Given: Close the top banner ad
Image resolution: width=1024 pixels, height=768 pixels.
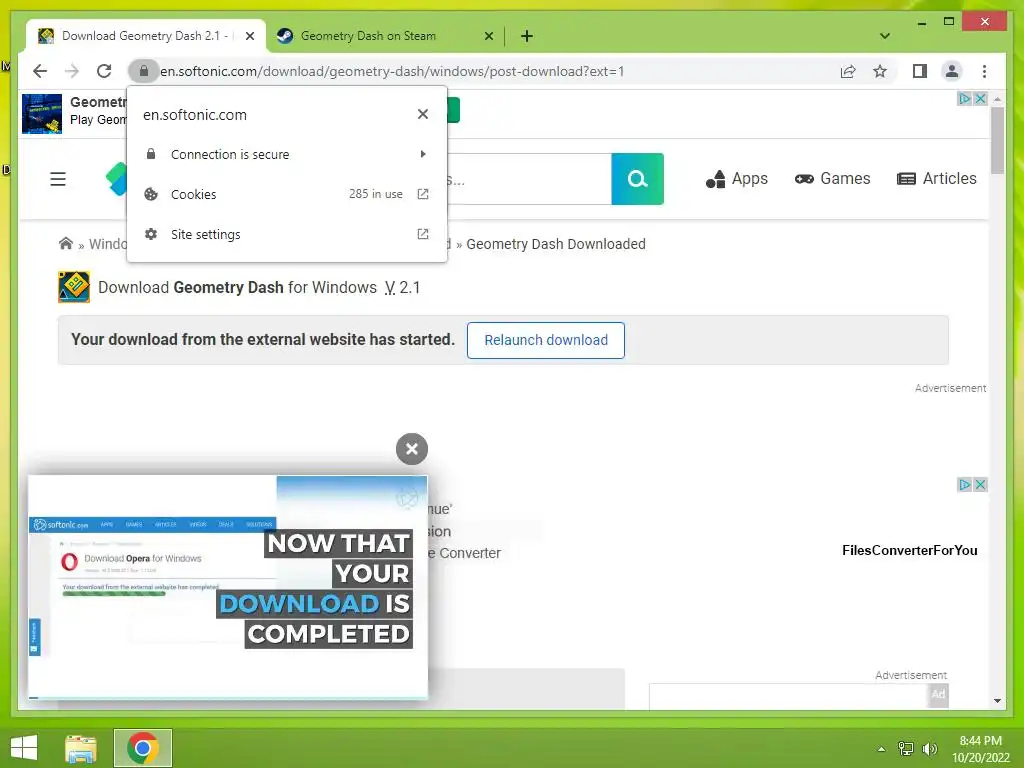Looking at the screenshot, I should tap(980, 99).
